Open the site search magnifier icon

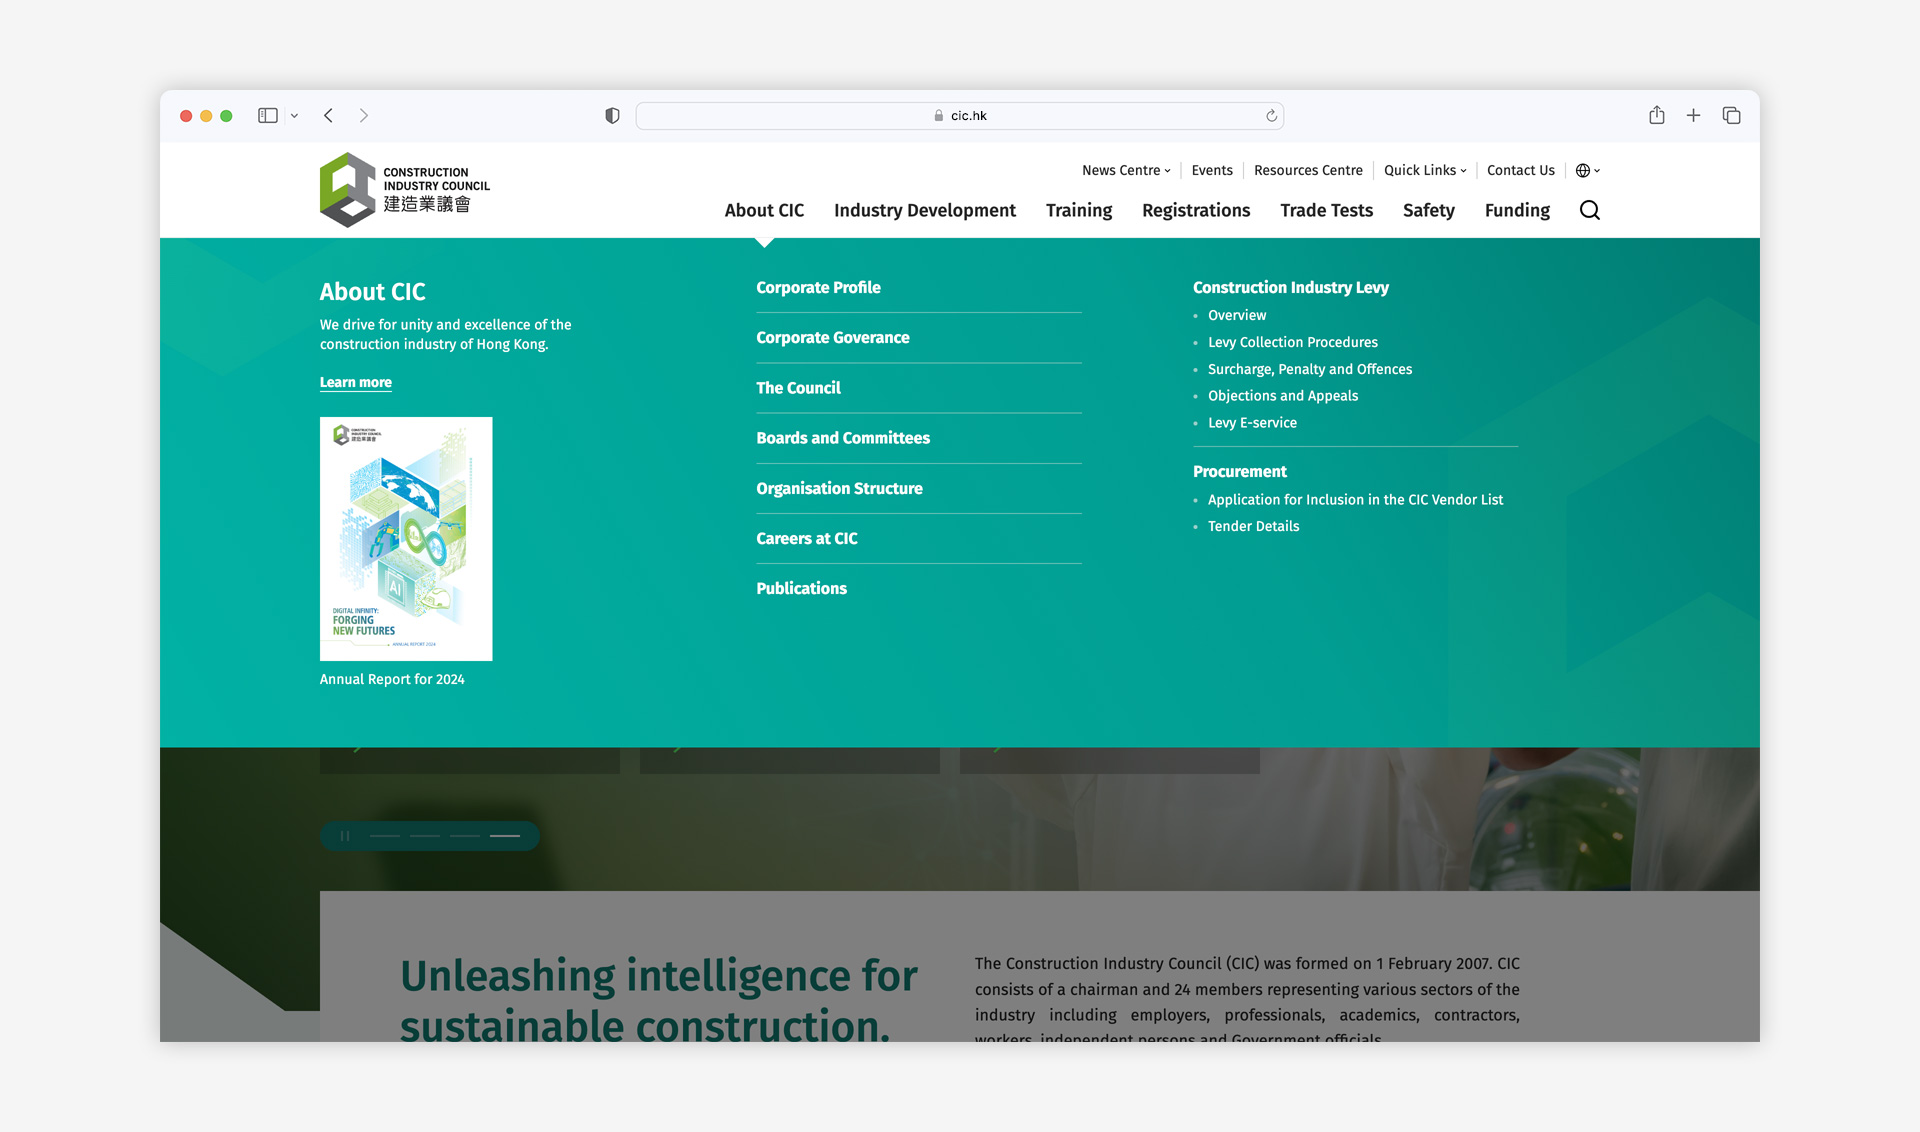1589,210
